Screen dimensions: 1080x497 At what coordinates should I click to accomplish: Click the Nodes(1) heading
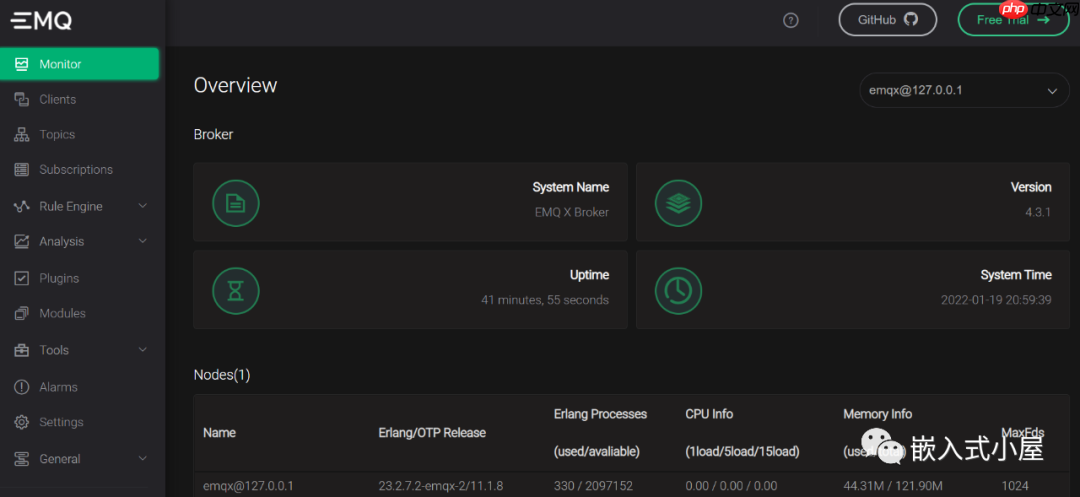[x=222, y=375]
